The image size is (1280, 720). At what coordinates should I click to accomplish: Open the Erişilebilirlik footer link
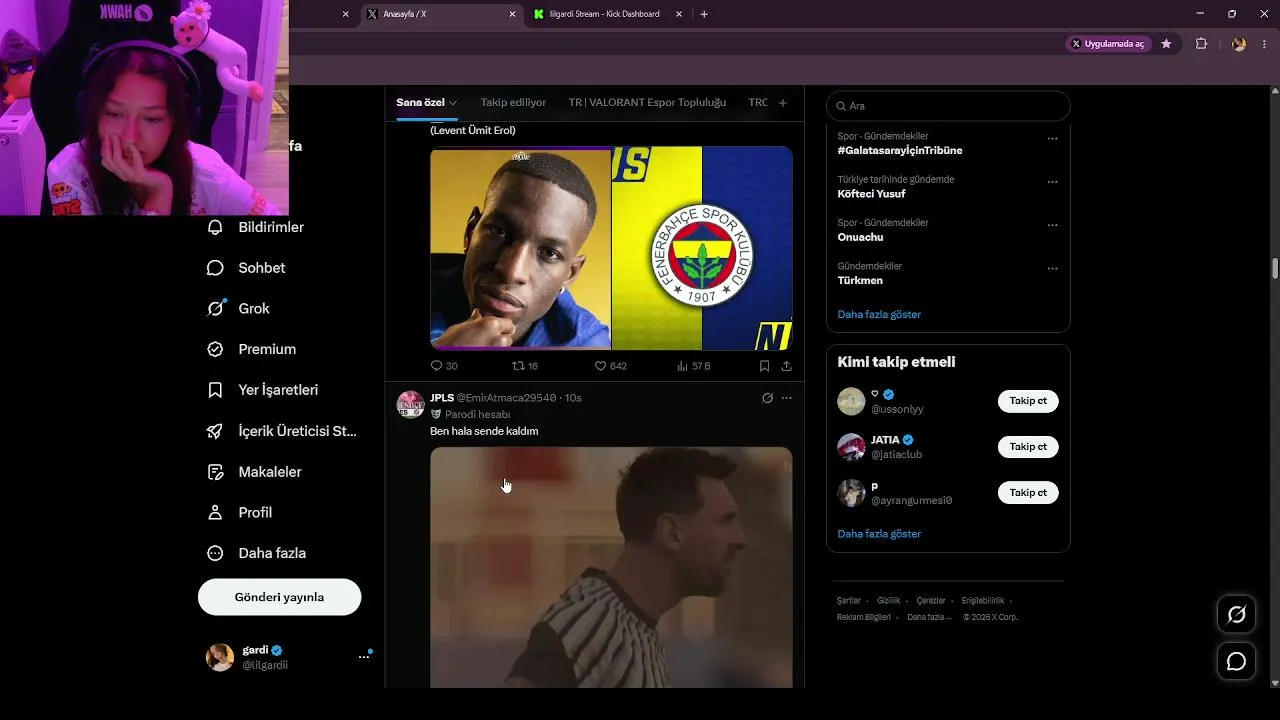983,601
